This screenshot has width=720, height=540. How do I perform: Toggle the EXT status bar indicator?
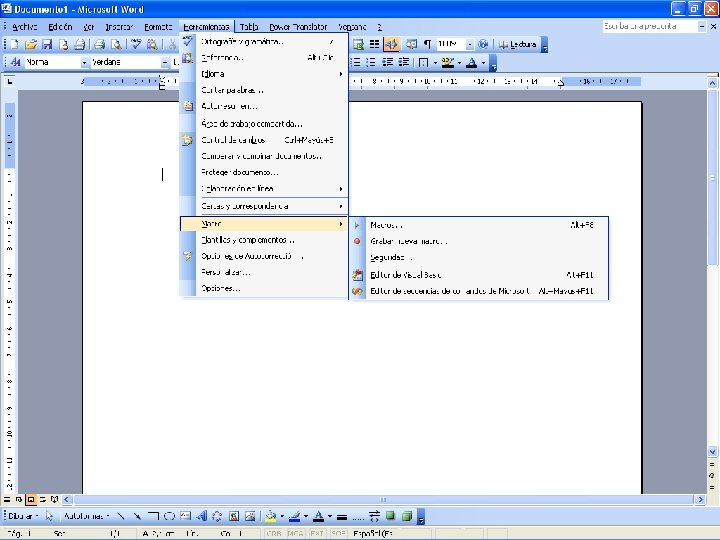[317, 534]
